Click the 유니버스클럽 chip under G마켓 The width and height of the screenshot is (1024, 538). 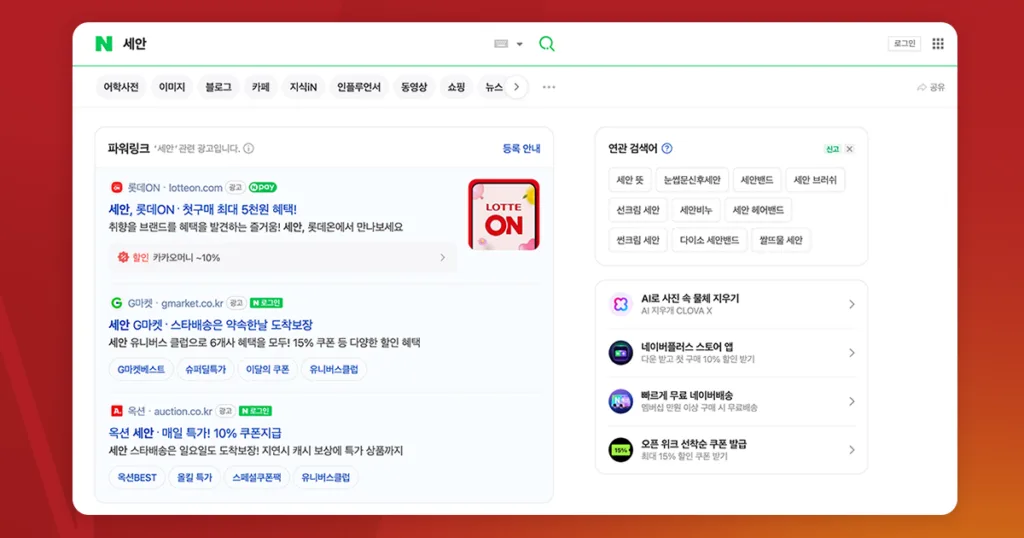(334, 370)
